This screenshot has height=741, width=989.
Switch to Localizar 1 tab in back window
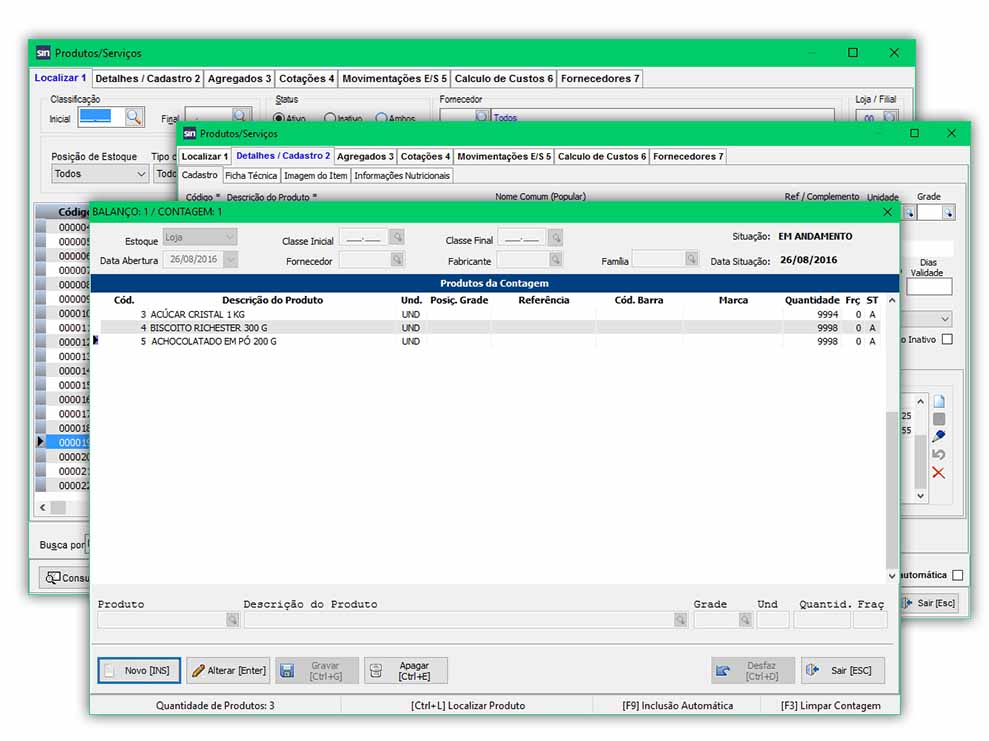tap(61, 78)
